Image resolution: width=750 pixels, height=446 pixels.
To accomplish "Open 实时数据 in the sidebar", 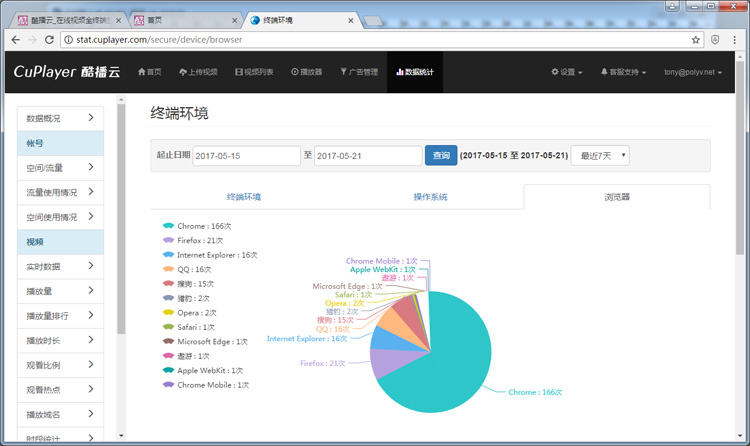I will pos(60,266).
